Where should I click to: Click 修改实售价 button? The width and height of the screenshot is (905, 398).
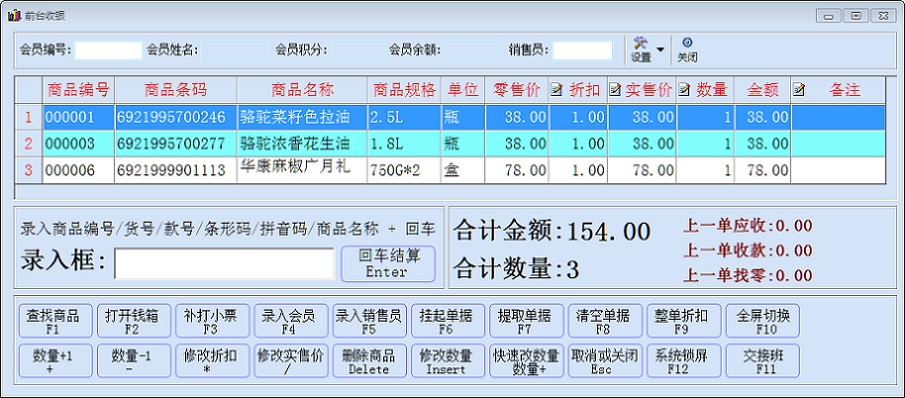click(x=291, y=361)
